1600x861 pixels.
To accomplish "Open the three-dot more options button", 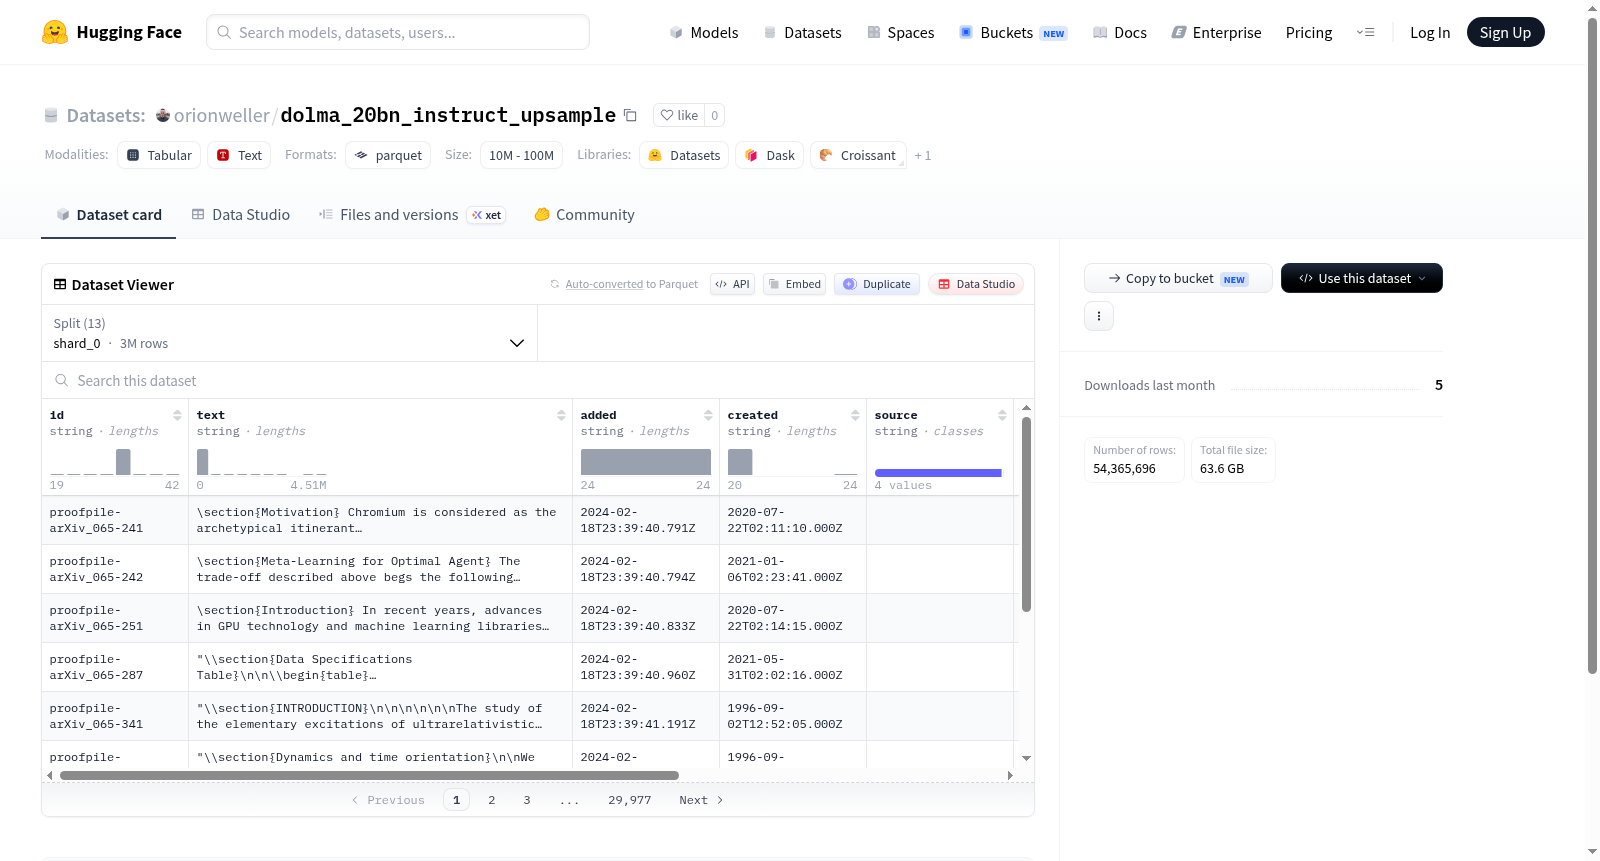I will 1099,316.
